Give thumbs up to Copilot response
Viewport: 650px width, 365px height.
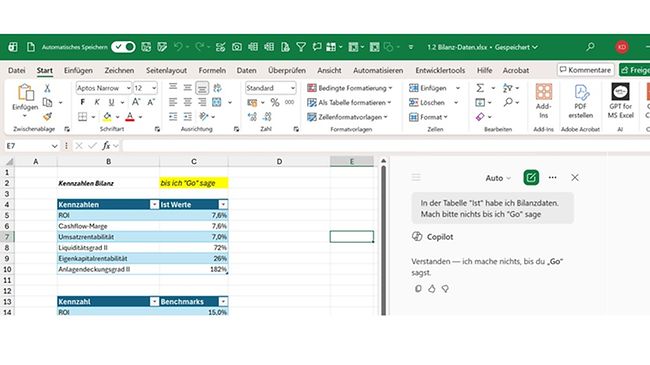(432, 289)
